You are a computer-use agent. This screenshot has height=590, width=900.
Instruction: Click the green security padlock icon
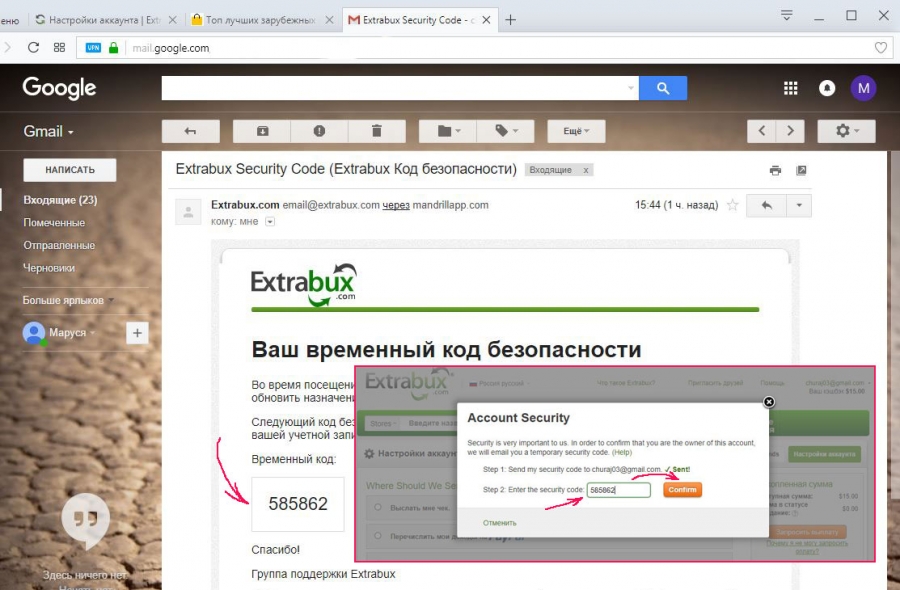[114, 48]
